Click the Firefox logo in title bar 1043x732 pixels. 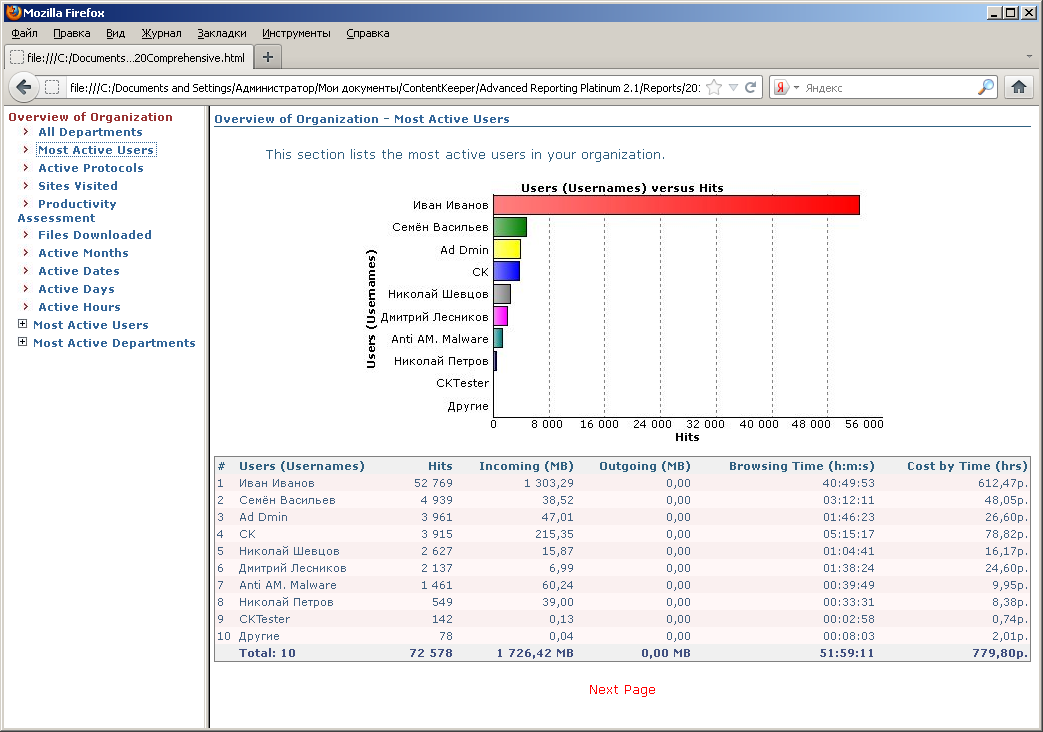click(12, 13)
